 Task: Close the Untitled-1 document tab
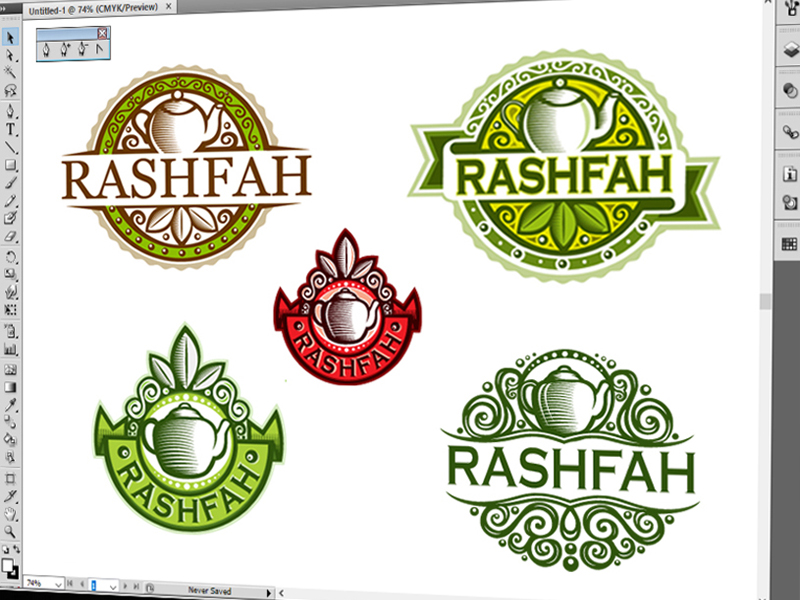(x=169, y=7)
